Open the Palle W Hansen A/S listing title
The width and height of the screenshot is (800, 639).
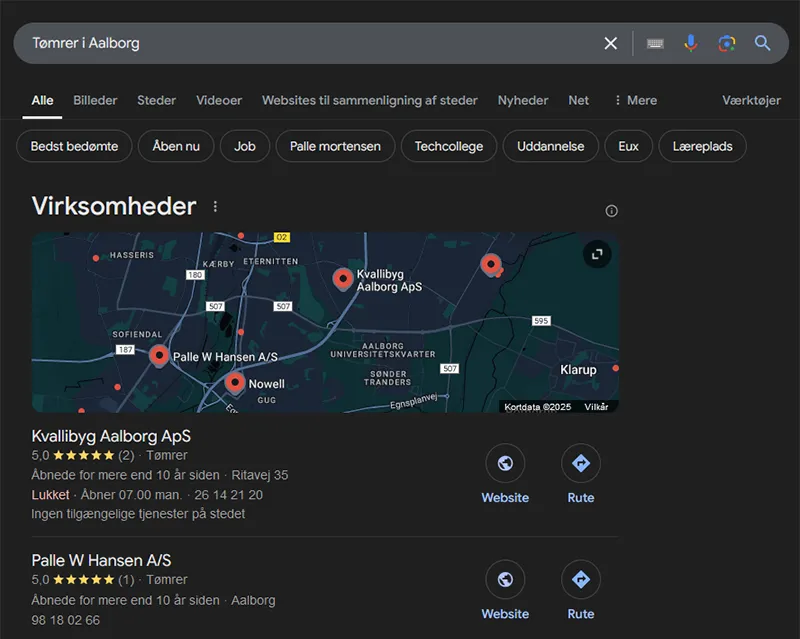tap(102, 560)
